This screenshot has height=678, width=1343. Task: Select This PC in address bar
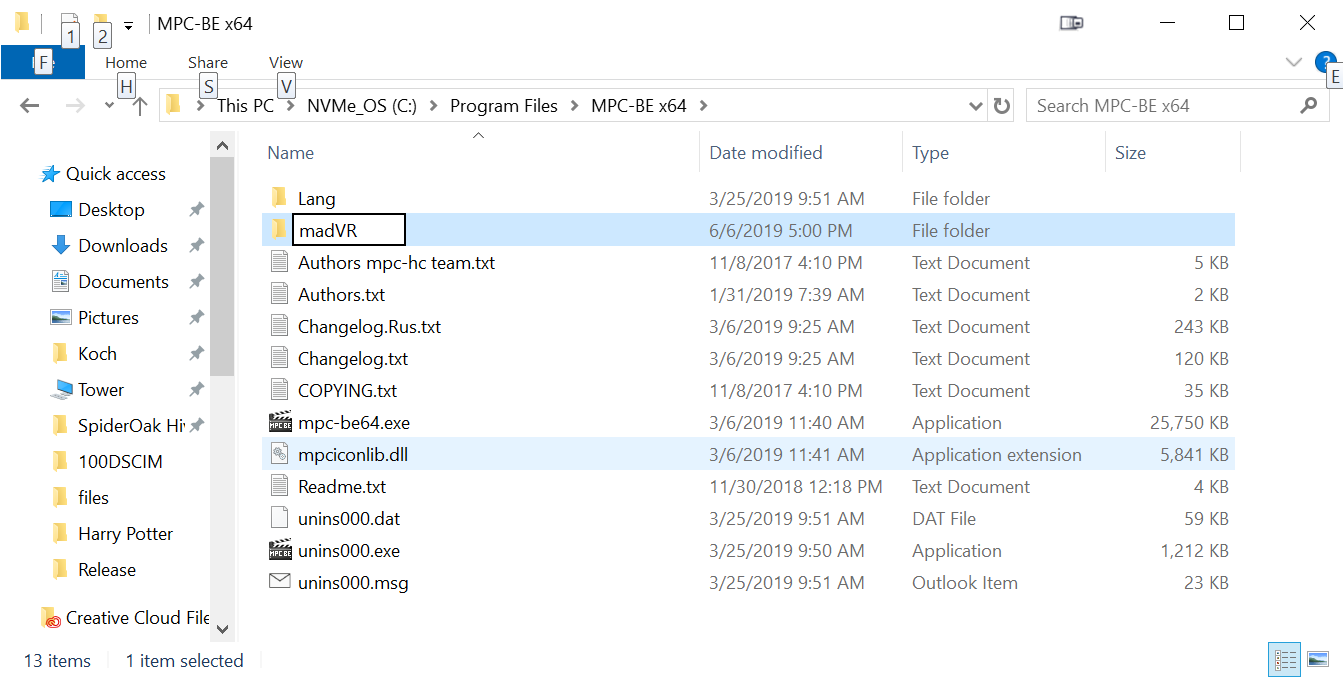[x=245, y=105]
